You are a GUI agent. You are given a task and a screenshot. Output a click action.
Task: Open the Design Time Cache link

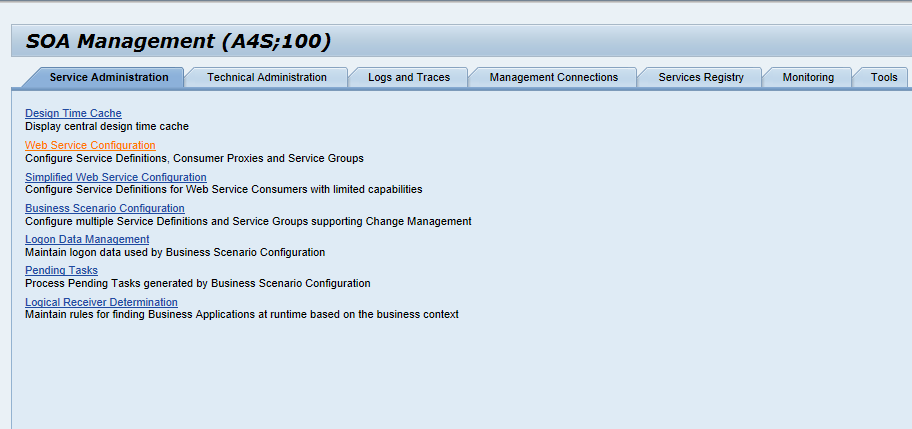coord(73,114)
